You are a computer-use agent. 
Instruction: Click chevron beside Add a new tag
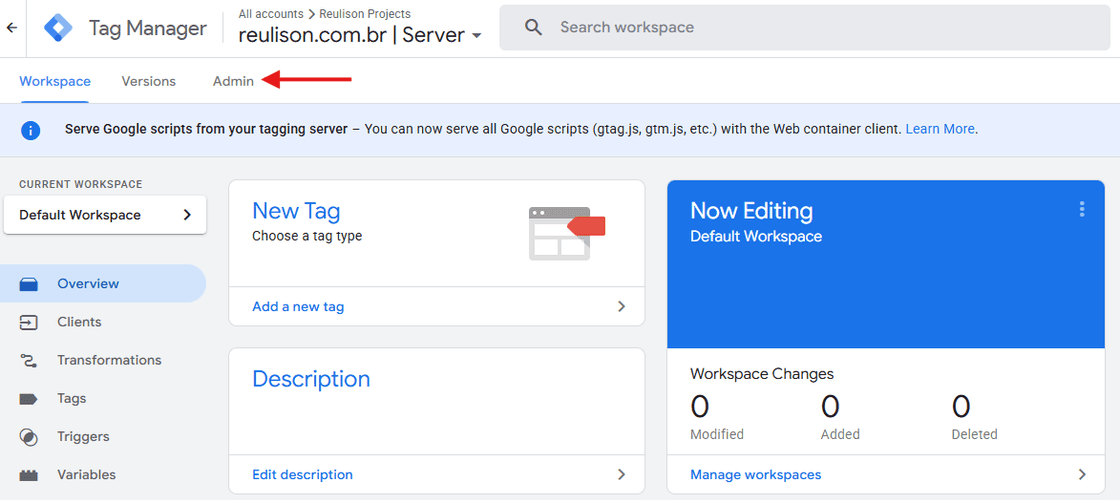point(621,306)
